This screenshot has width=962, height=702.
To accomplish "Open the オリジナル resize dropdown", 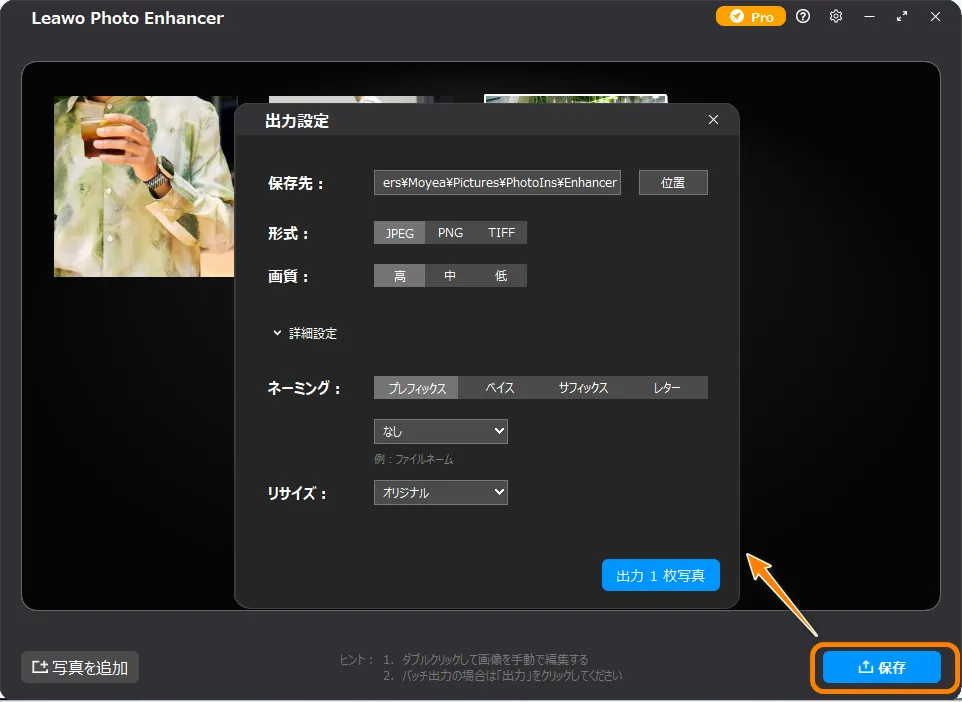I will [440, 492].
